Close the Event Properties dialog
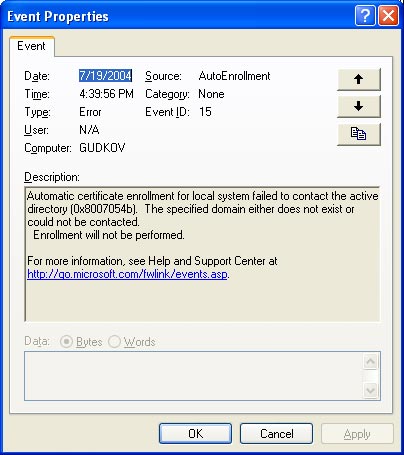Screen dimensions: 404x455 (388, 15)
